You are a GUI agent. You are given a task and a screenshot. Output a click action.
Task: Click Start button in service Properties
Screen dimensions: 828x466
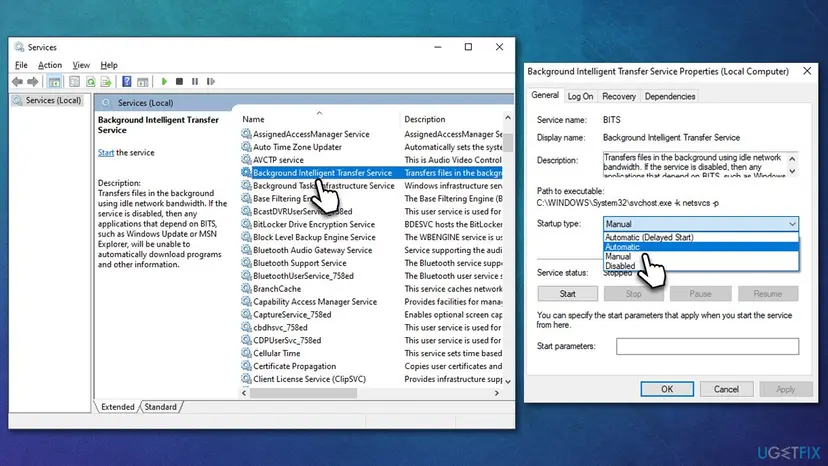[x=568, y=294]
